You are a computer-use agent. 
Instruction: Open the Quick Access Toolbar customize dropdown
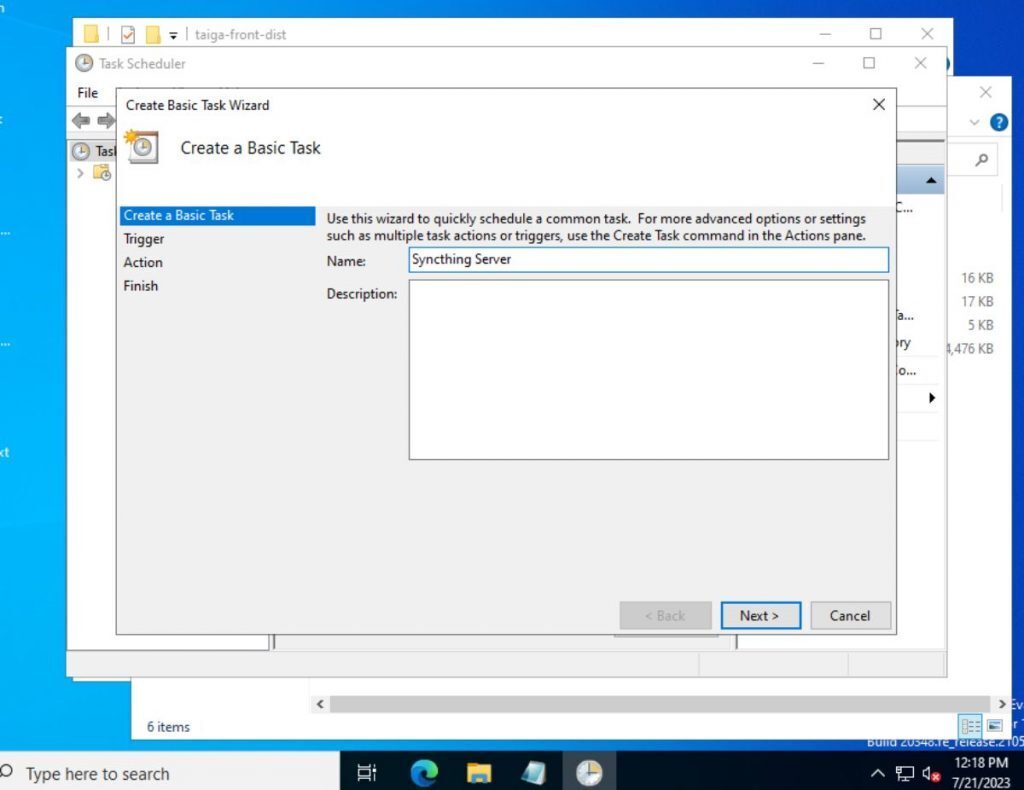pyautogui.click(x=173, y=34)
